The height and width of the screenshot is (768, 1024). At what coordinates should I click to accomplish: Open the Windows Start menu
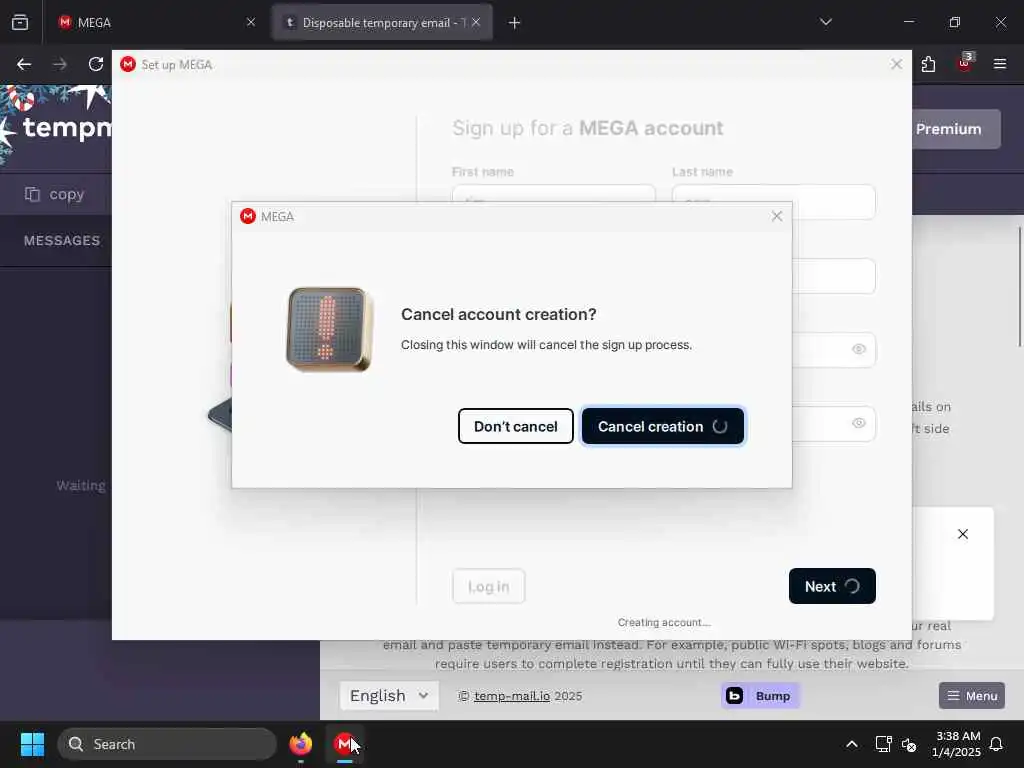(32, 744)
